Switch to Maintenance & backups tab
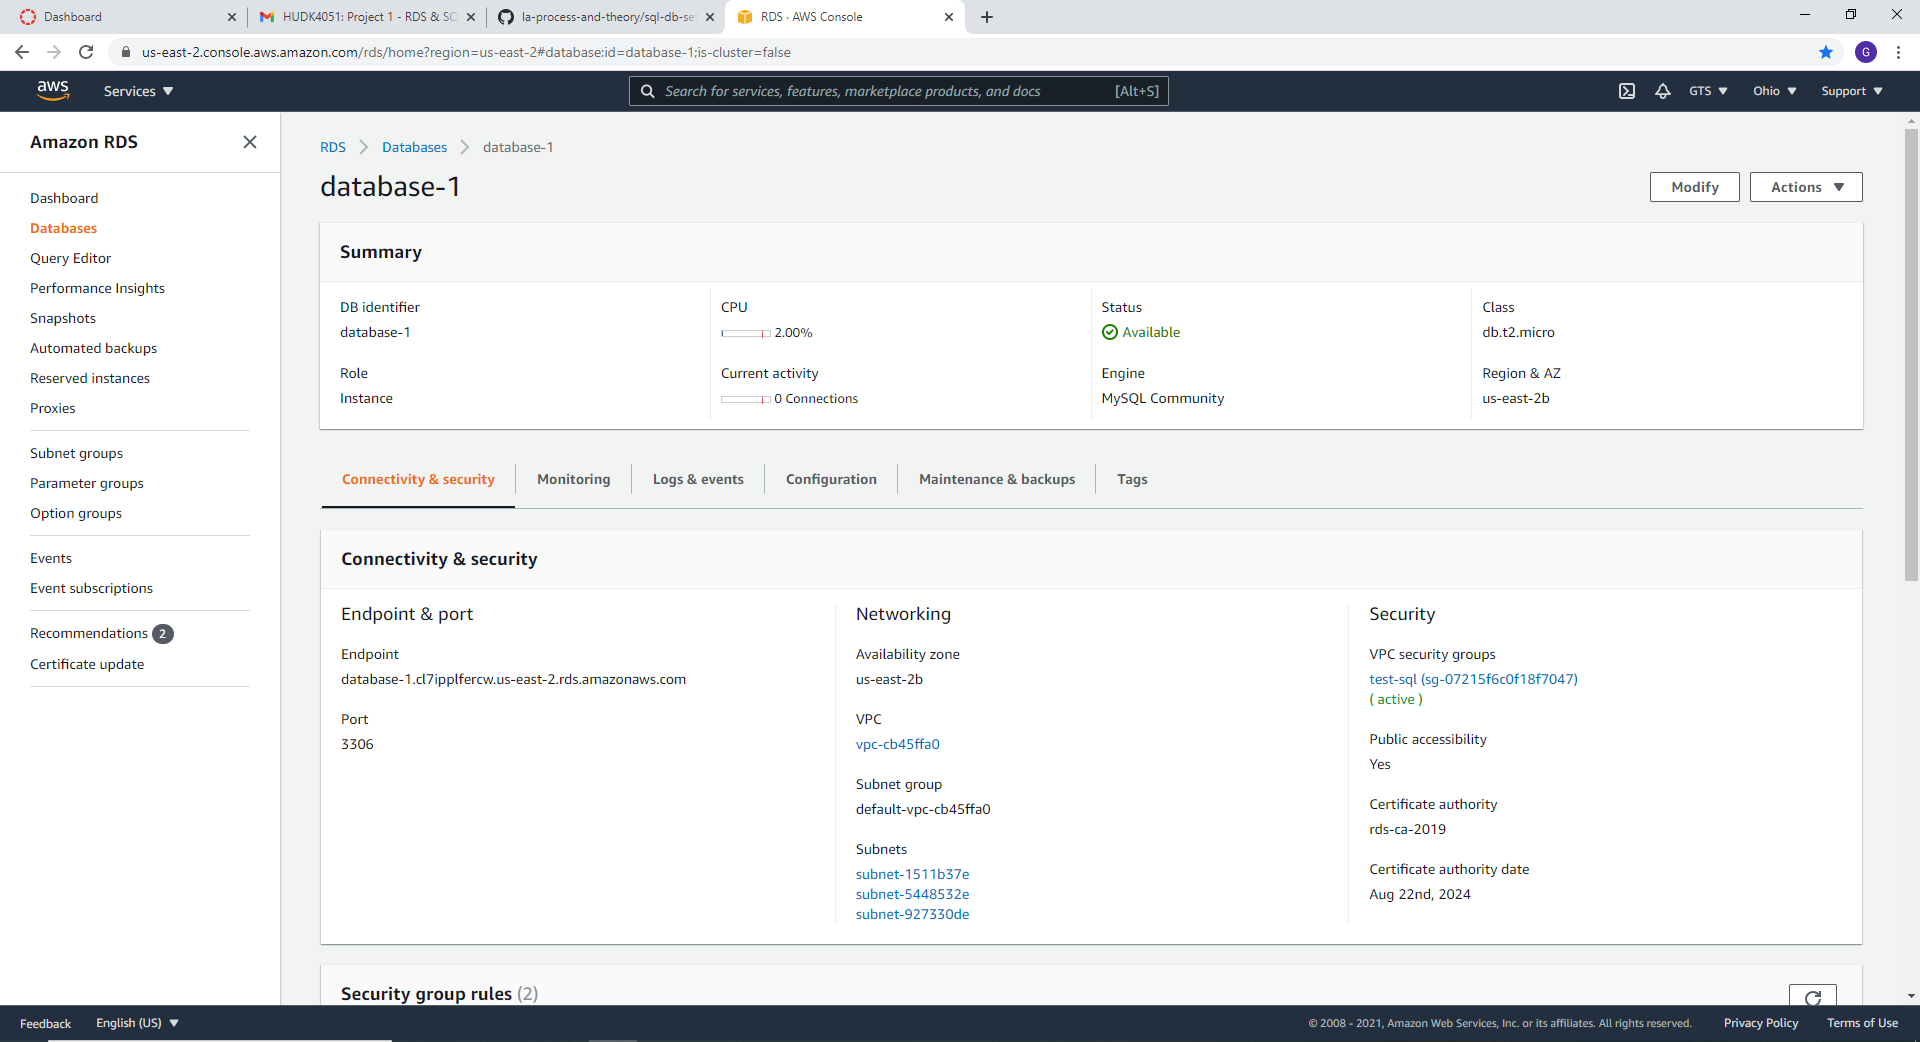This screenshot has height=1042, width=1920. tap(997, 479)
